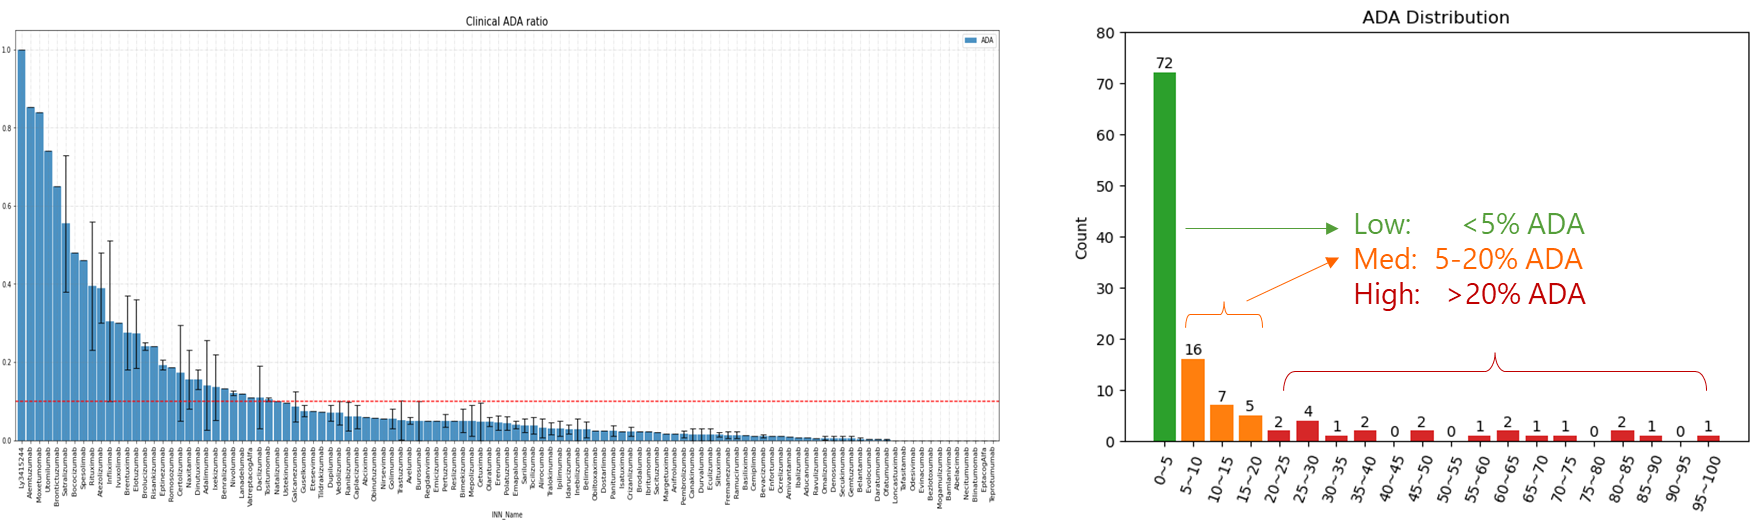Screen dimensions: 1758x529
Task: Select the orange 5~10 histogram bar
Action: point(1193,401)
